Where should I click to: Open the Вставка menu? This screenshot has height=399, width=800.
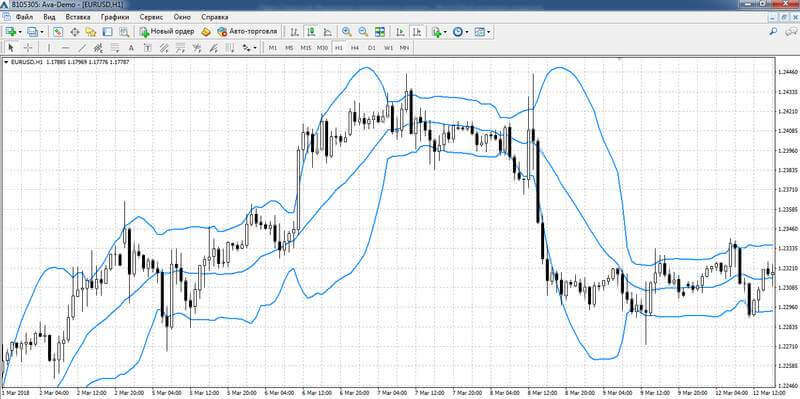pyautogui.click(x=78, y=17)
